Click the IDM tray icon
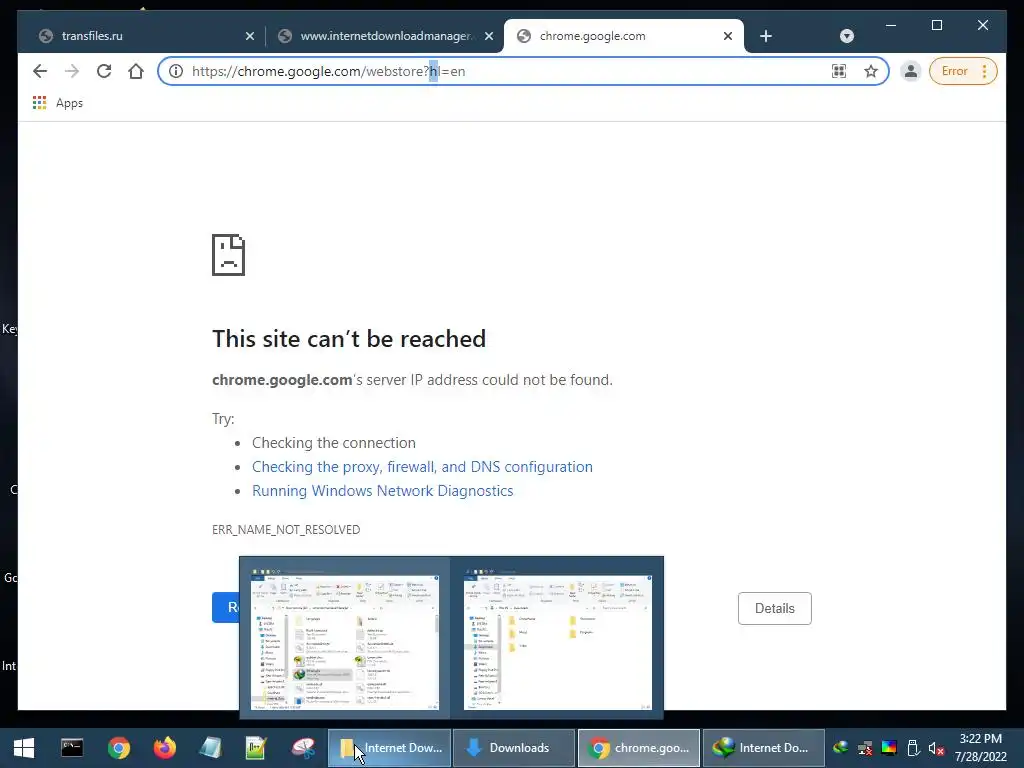Screen dimensions: 1024x768 (x=840, y=748)
